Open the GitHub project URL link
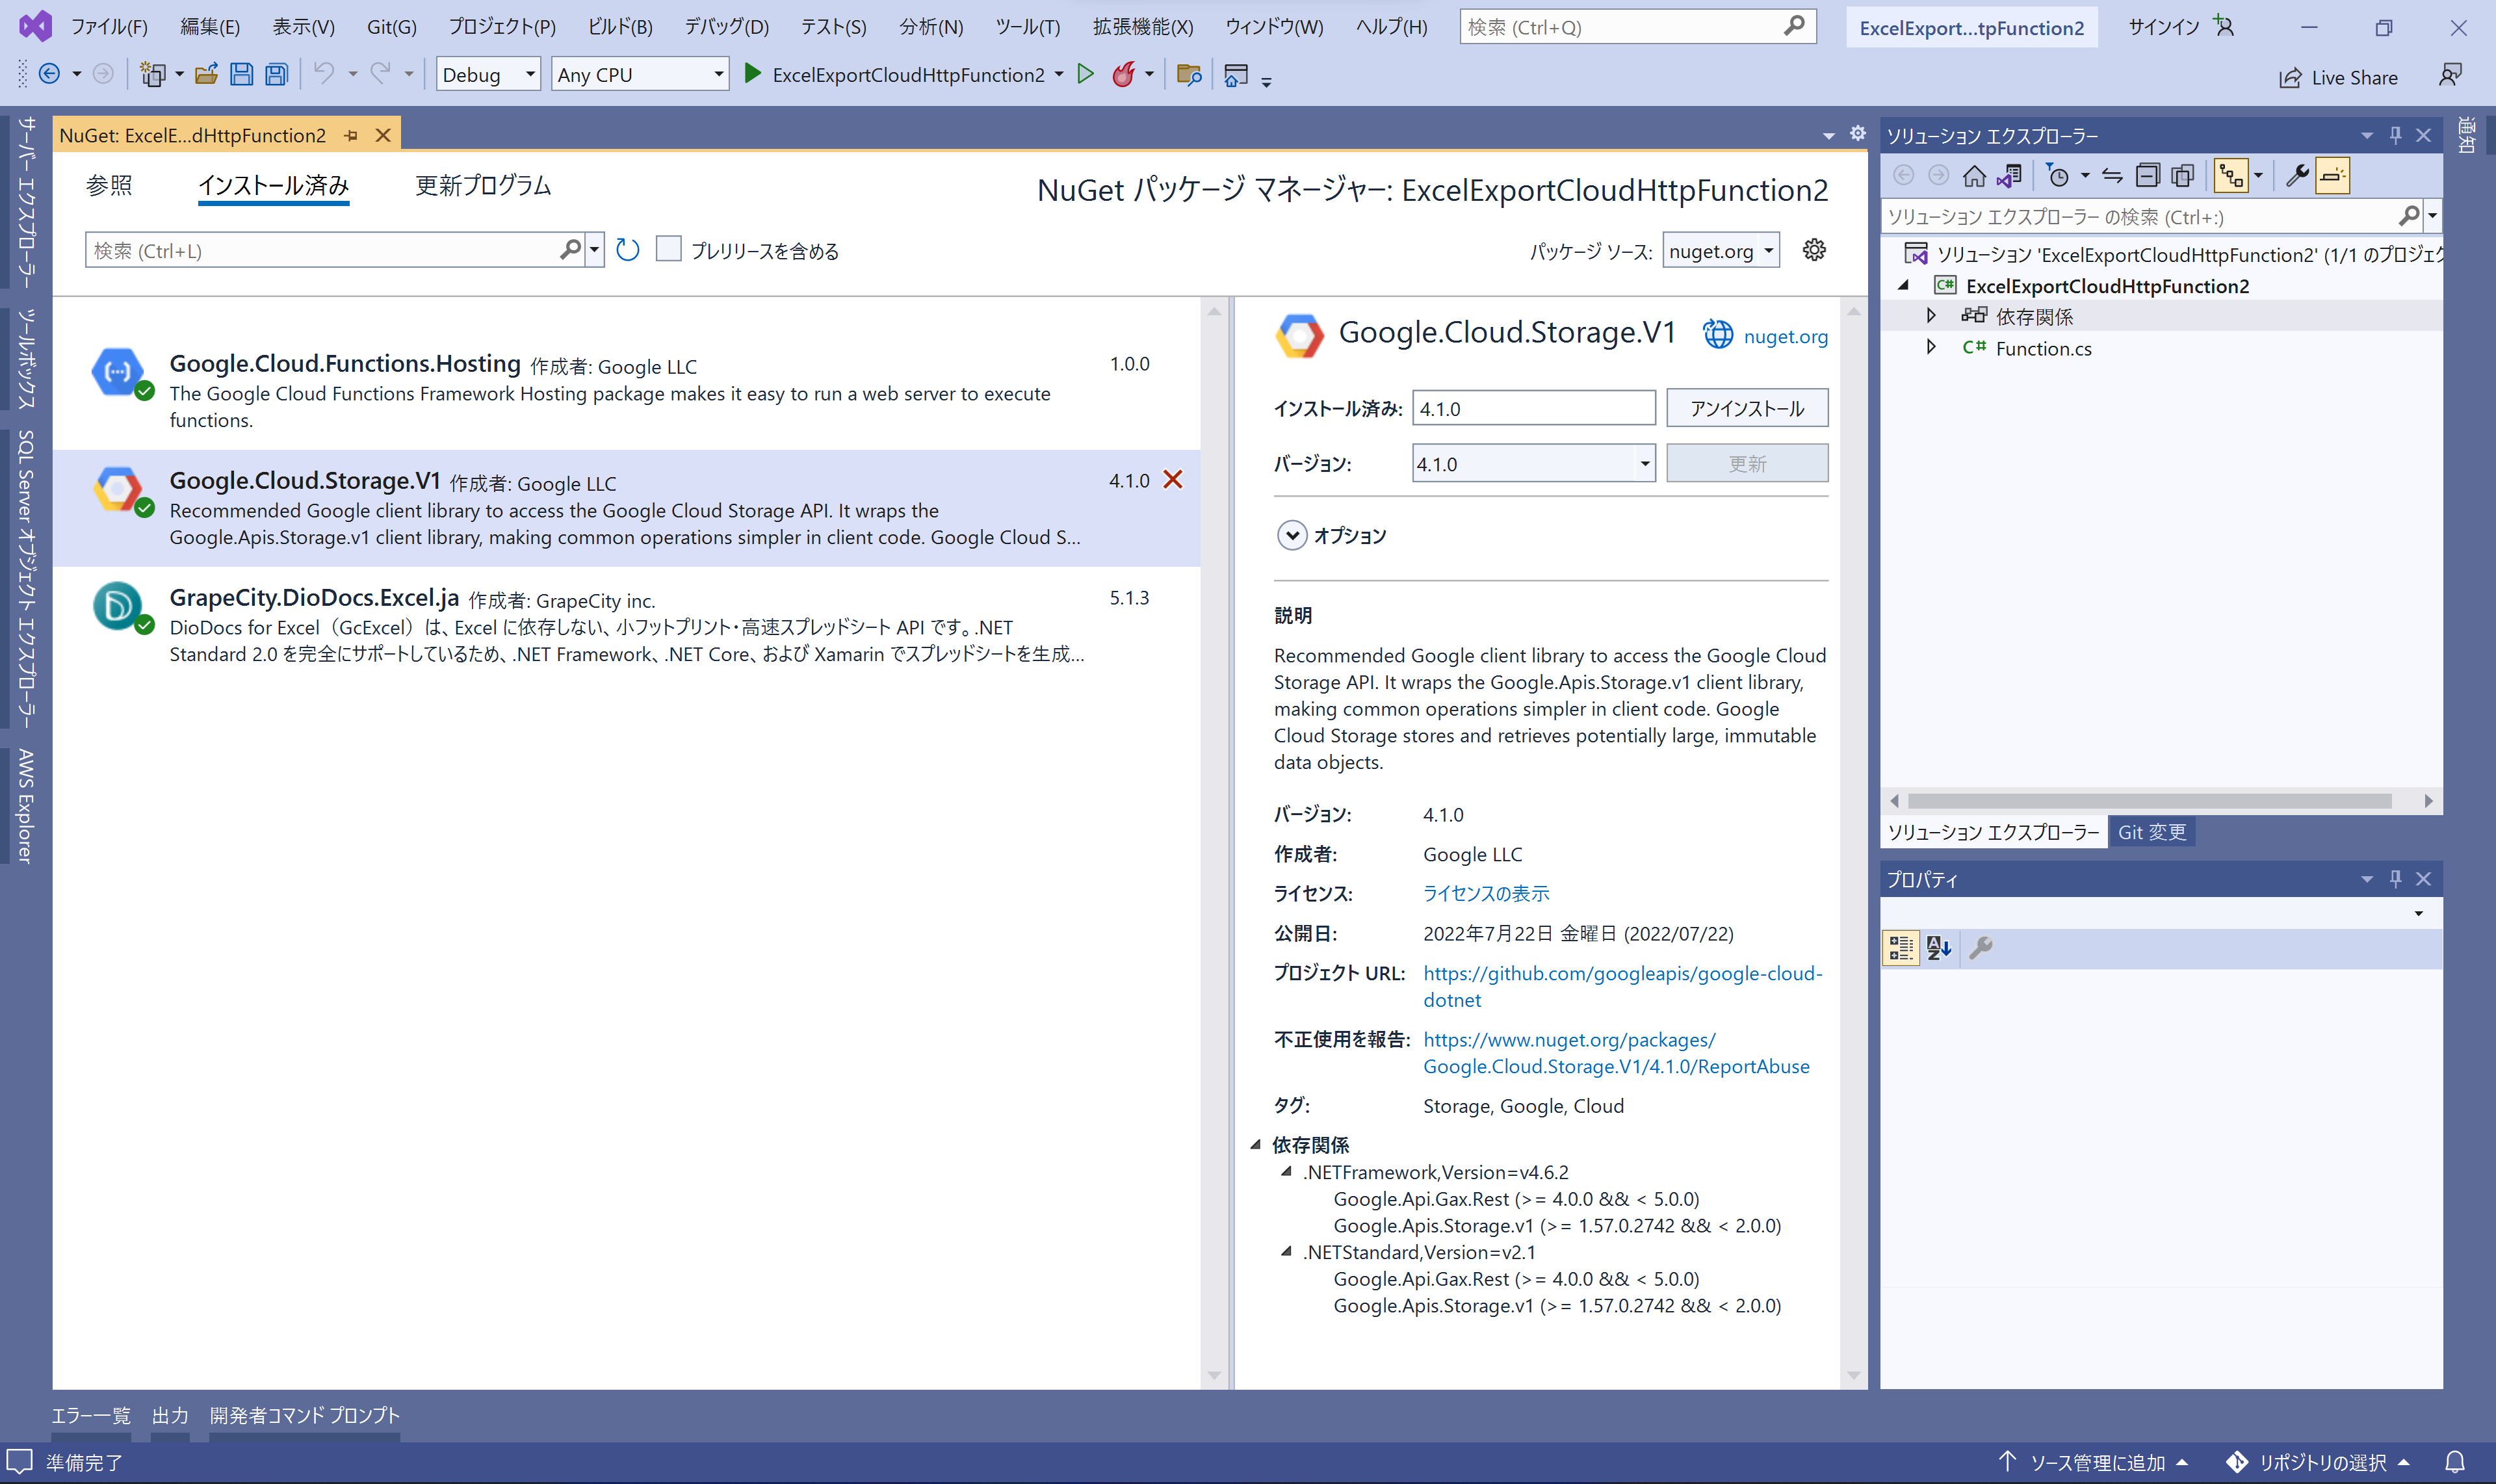Image resolution: width=2496 pixels, height=1484 pixels. click(1623, 986)
